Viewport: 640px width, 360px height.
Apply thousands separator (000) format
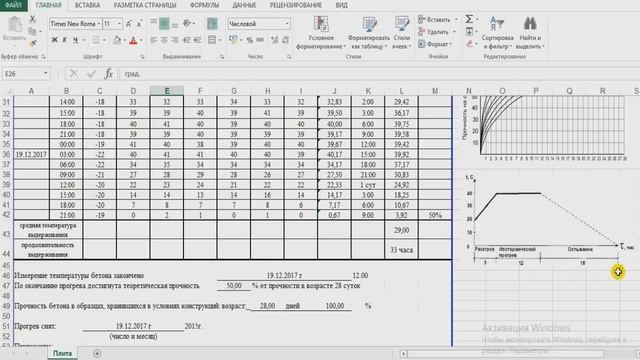click(260, 40)
